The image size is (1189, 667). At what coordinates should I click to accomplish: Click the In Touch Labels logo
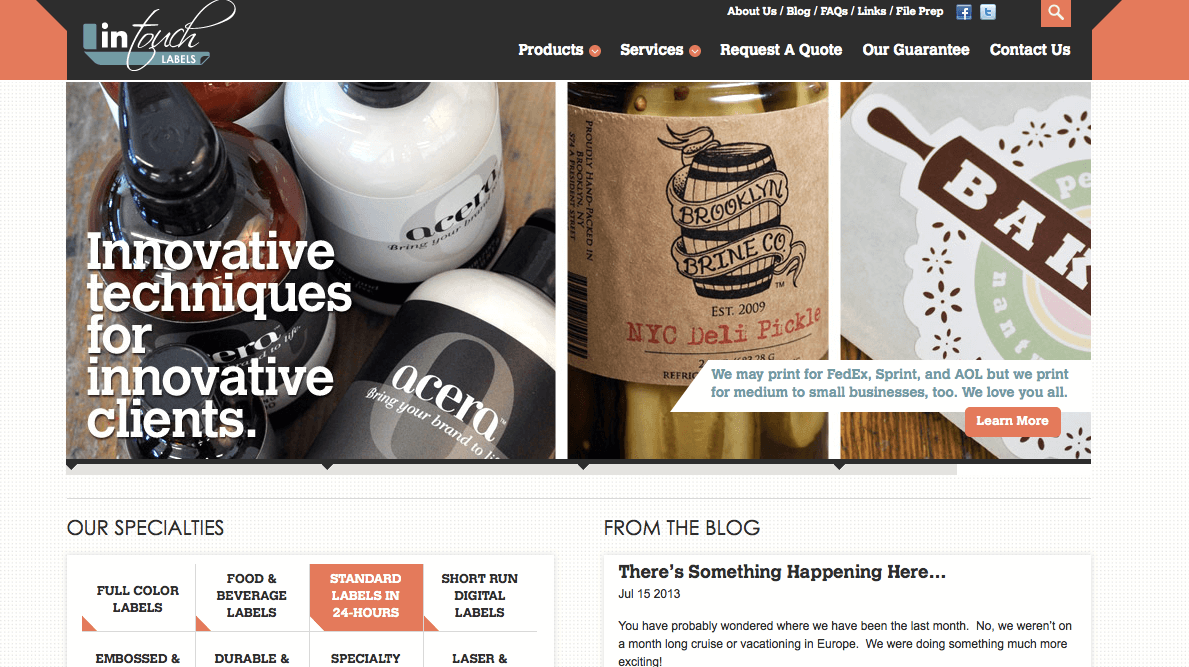[158, 38]
